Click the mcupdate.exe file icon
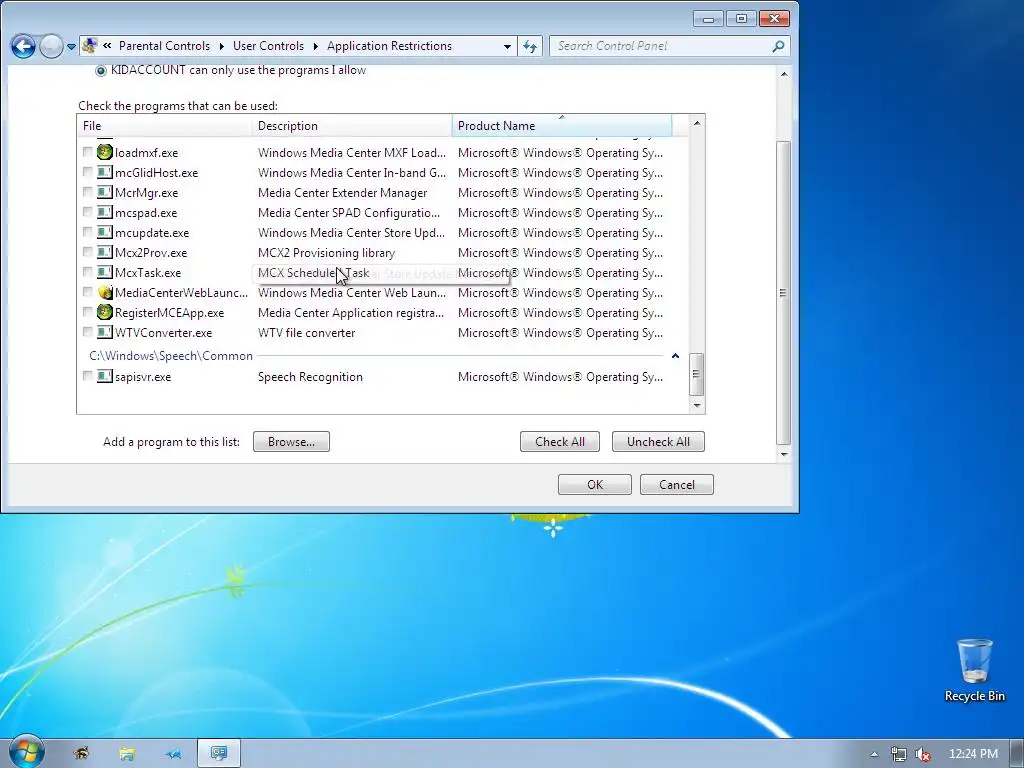Image resolution: width=1024 pixels, height=768 pixels. 104,232
